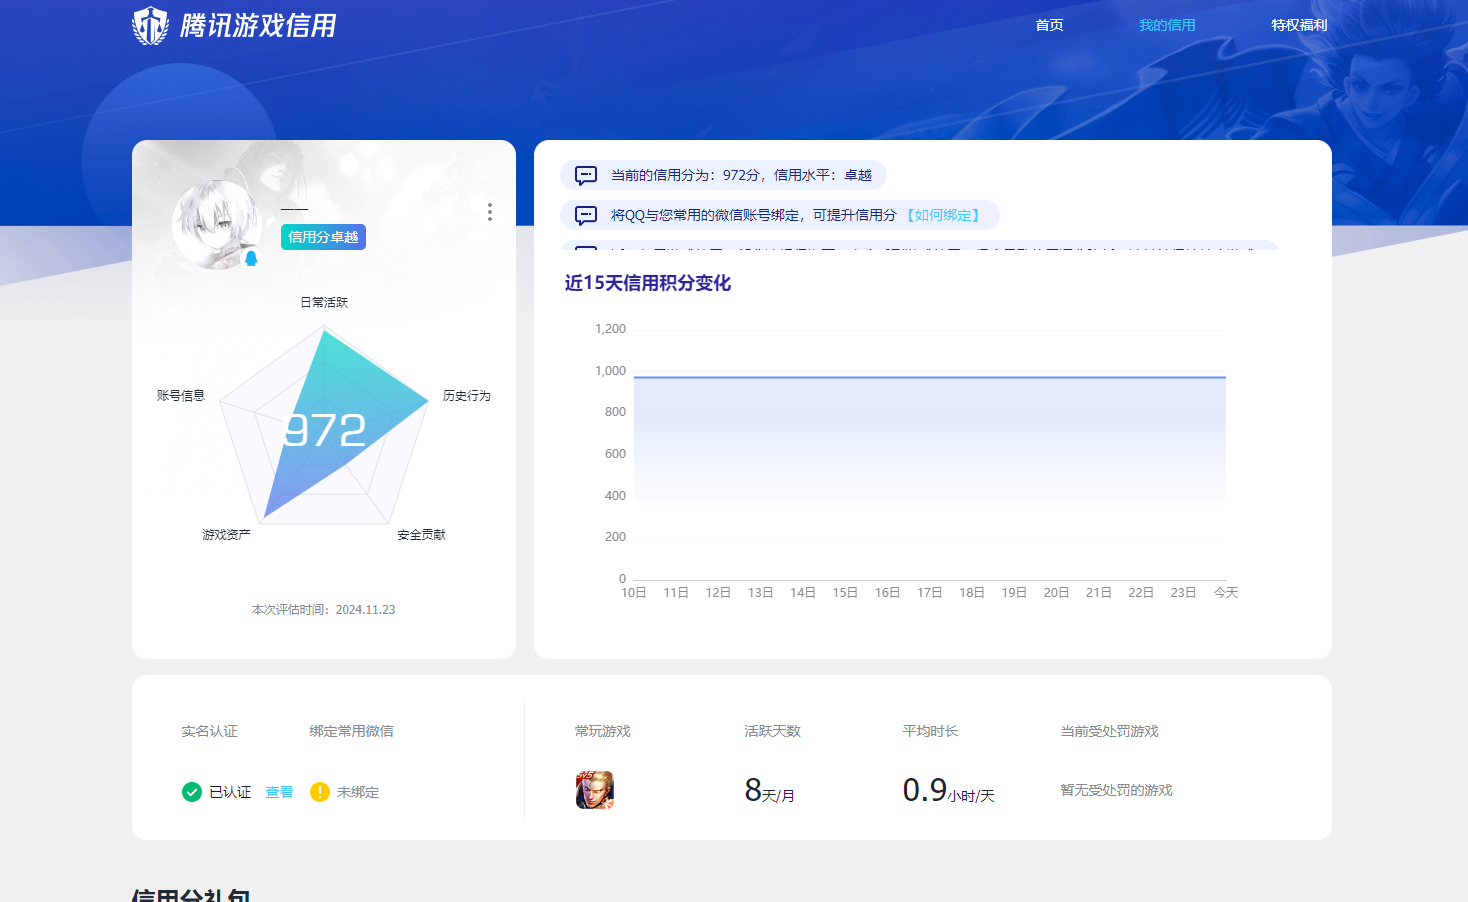
Task: Click the 日常活跃 radar axis label
Action: [324, 302]
